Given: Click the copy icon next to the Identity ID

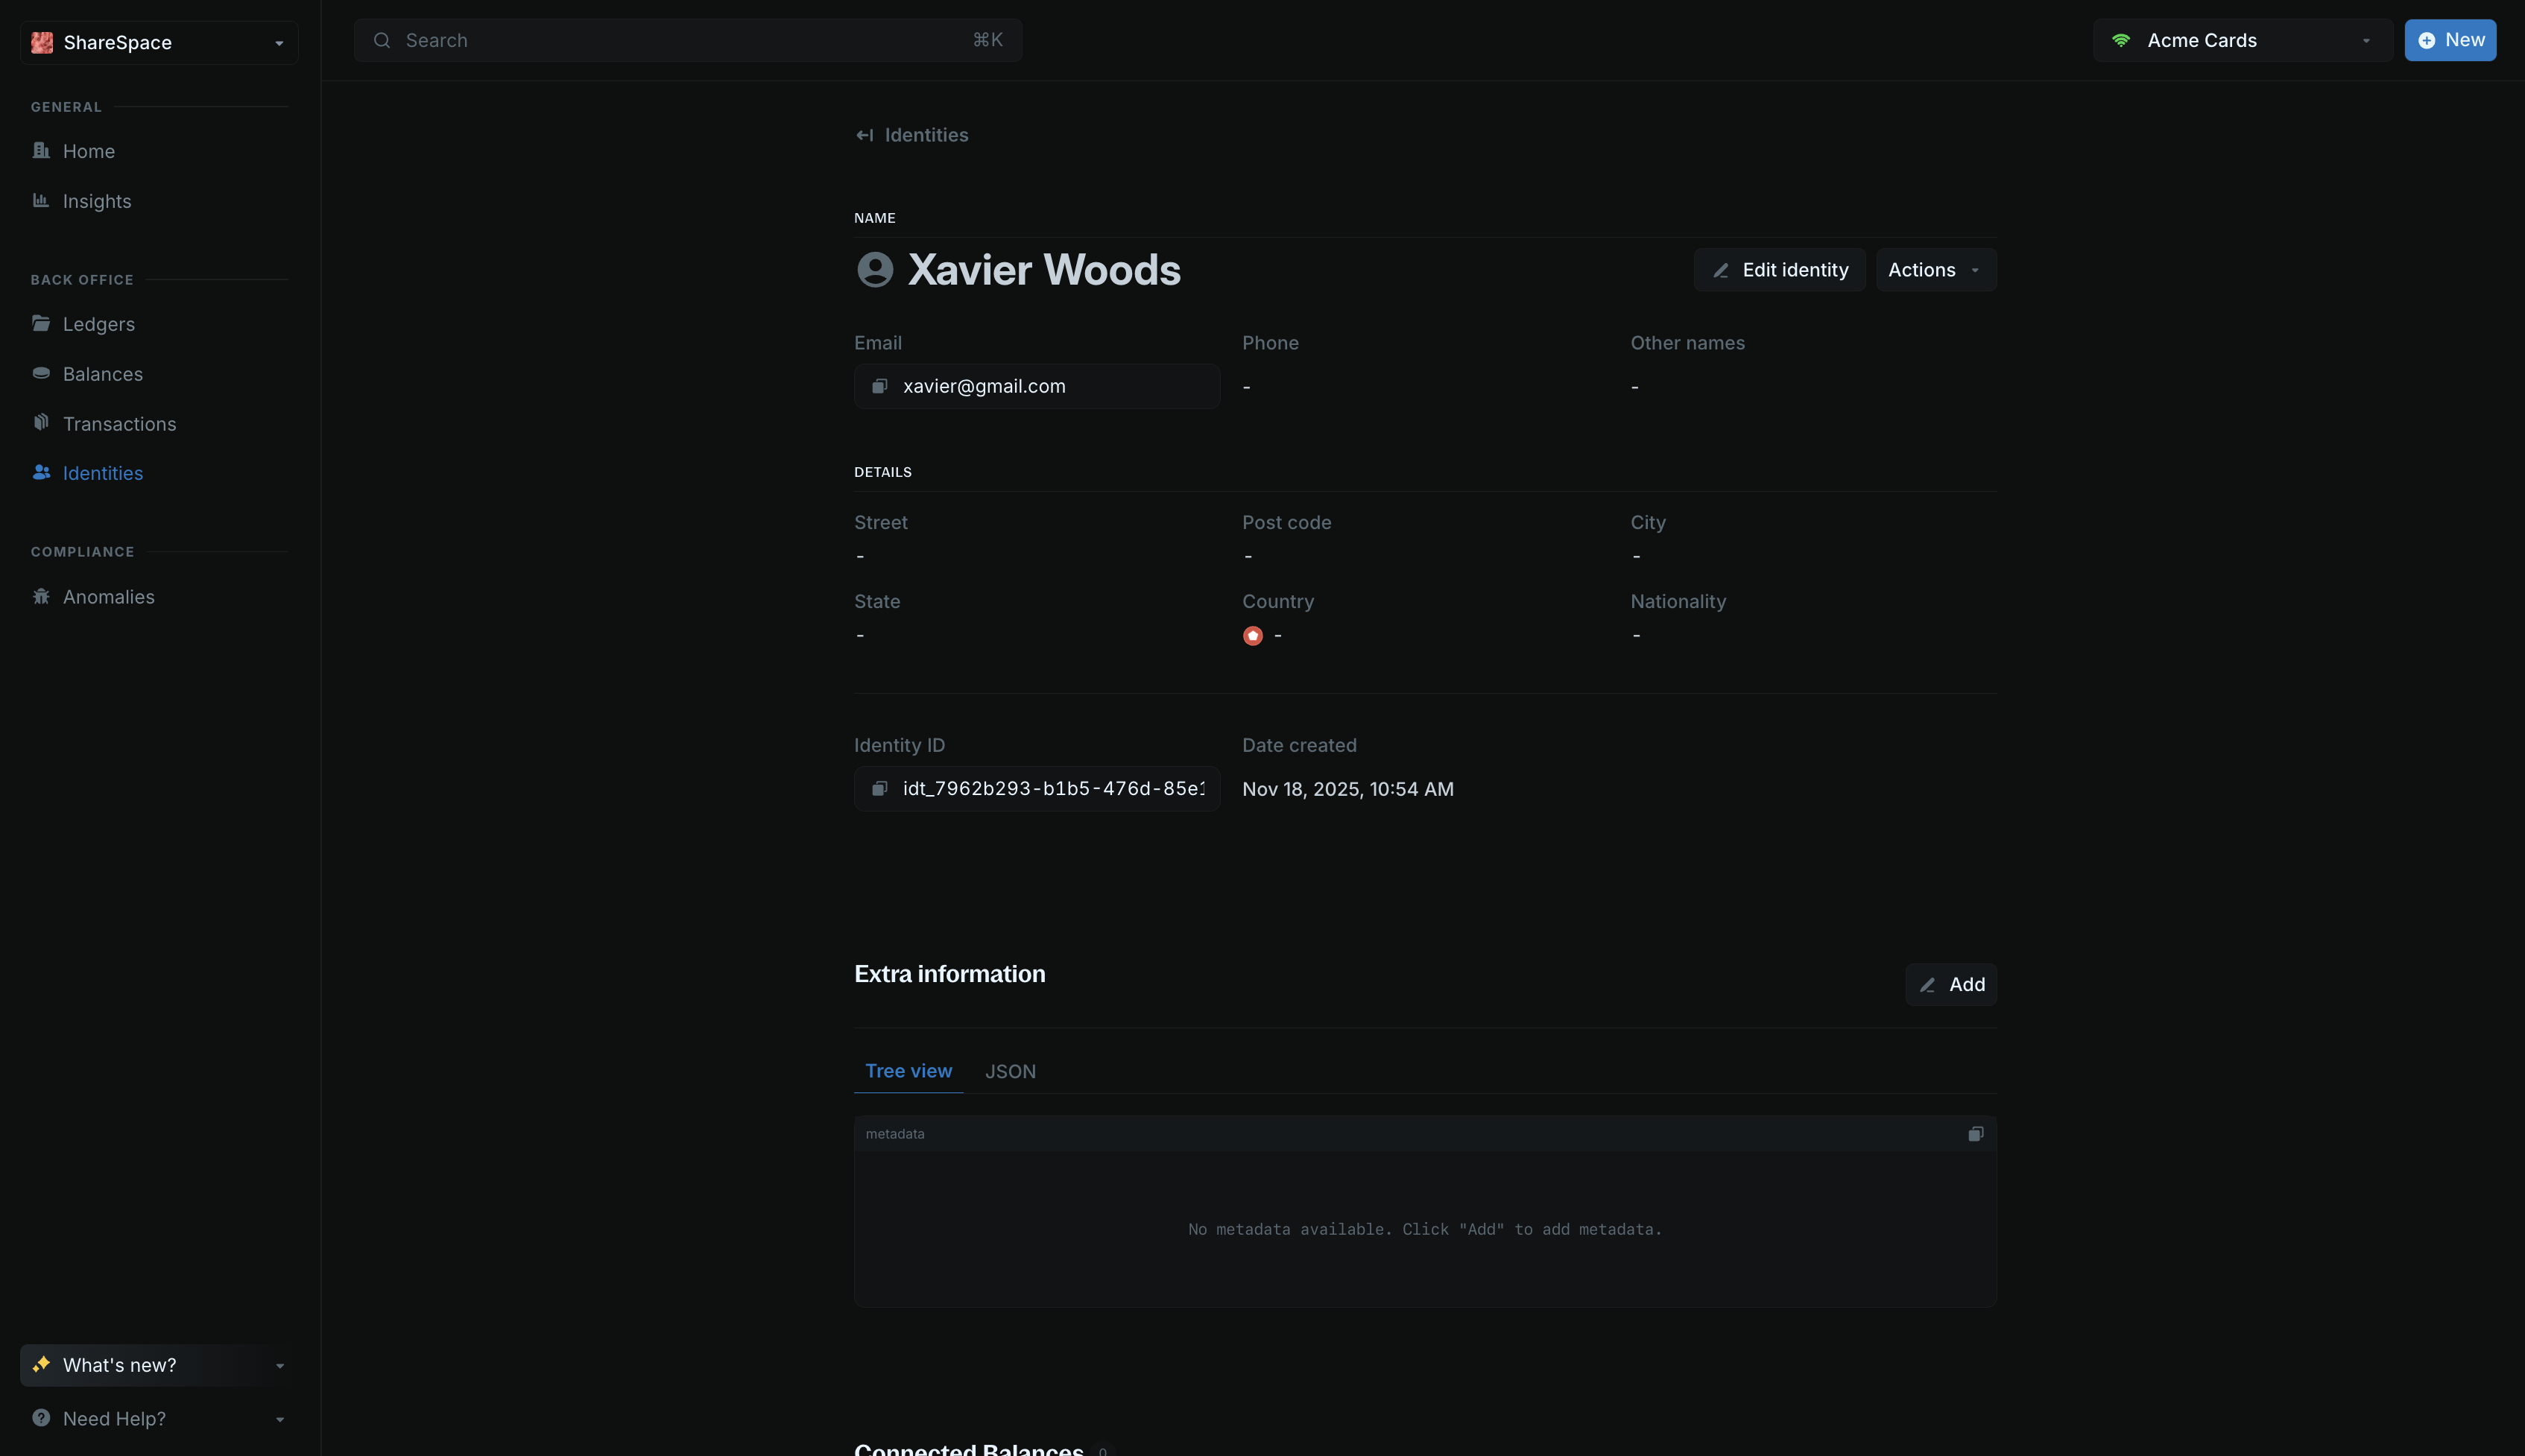Looking at the screenshot, I should tap(879, 789).
